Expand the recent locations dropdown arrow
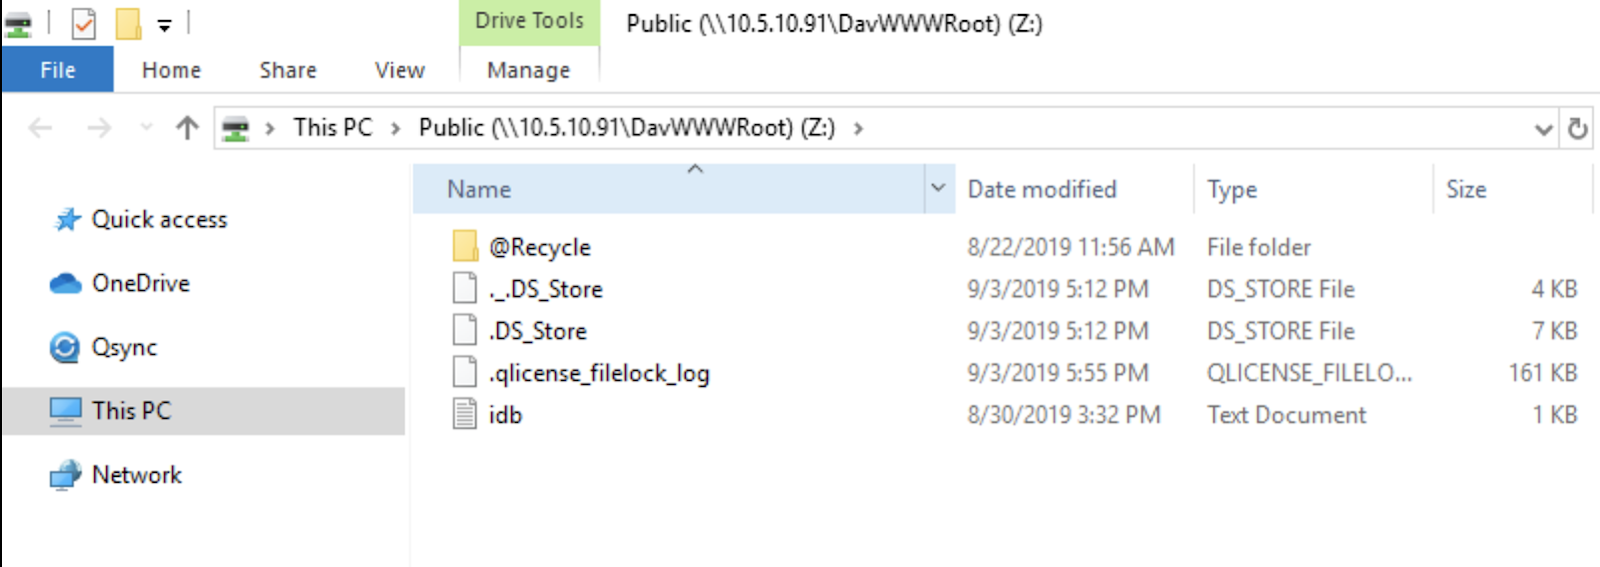The width and height of the screenshot is (1600, 567). 146,128
